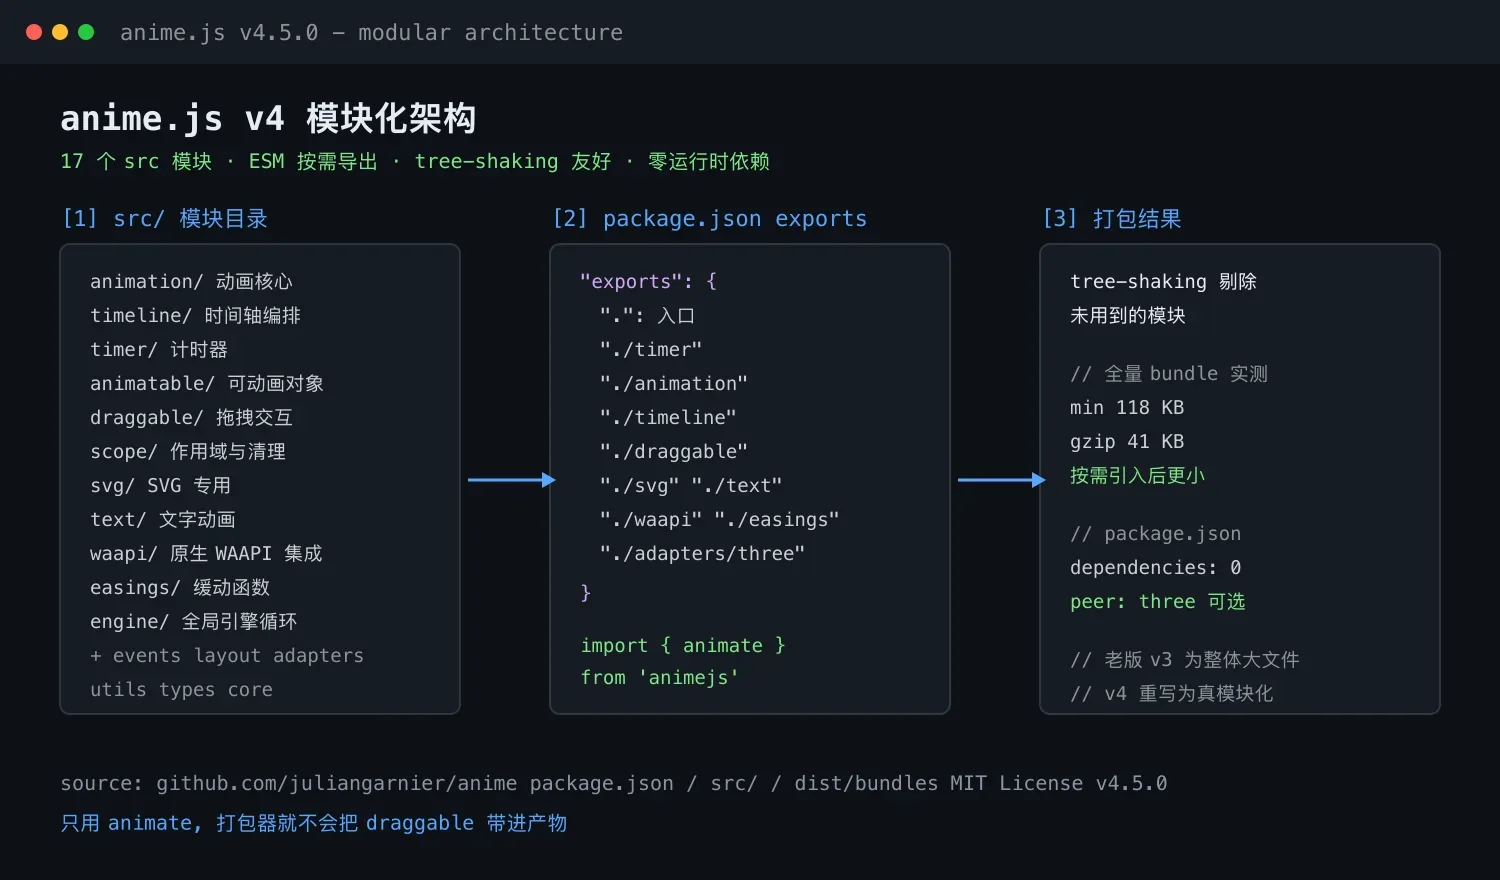
Task: Click the 'peer: three 可选' line
Action: click(1158, 601)
